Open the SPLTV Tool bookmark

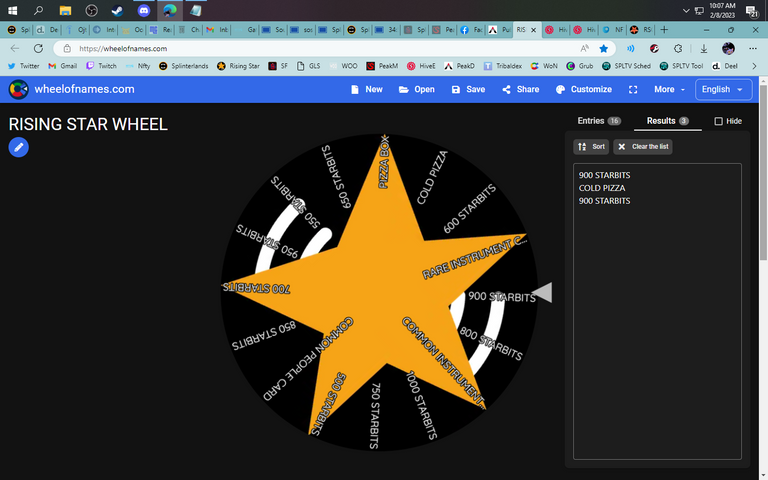[681, 66]
